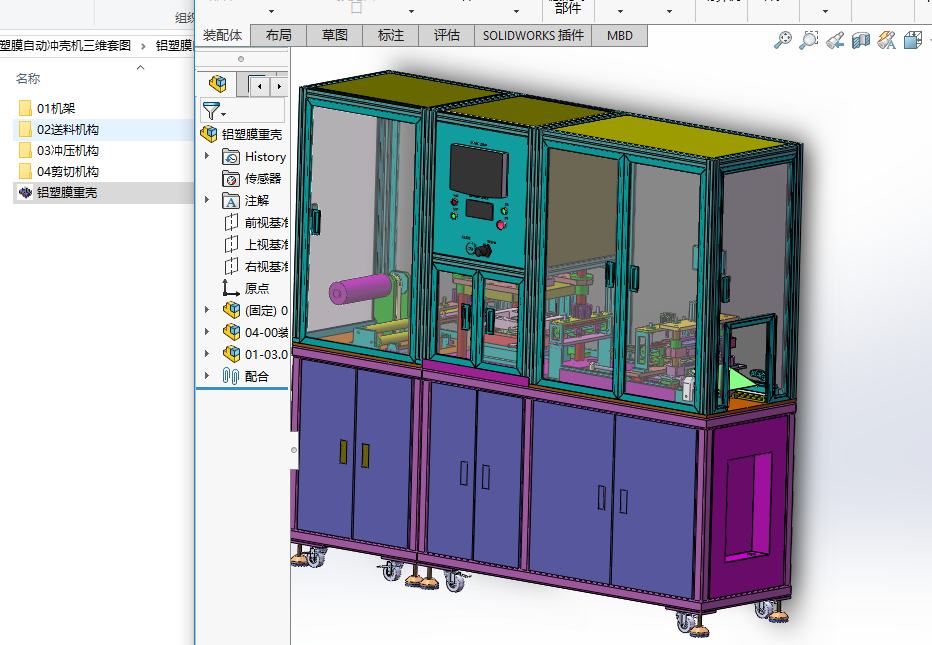This screenshot has width=932, height=645.
Task: Click the 名称 column header
Action: pyautogui.click(x=28, y=78)
